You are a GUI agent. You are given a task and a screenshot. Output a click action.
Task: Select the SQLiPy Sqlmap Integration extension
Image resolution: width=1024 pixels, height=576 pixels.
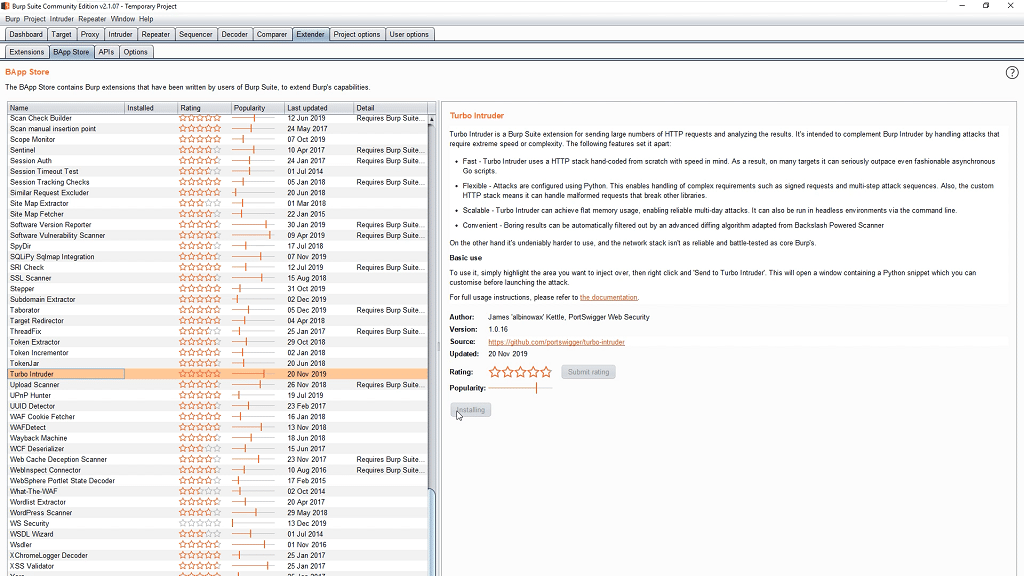(217, 257)
